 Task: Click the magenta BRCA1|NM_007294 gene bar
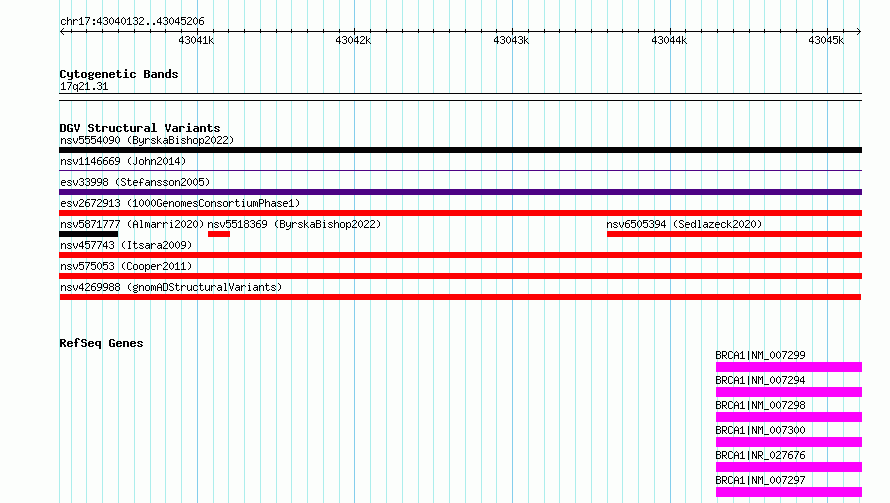click(789, 392)
